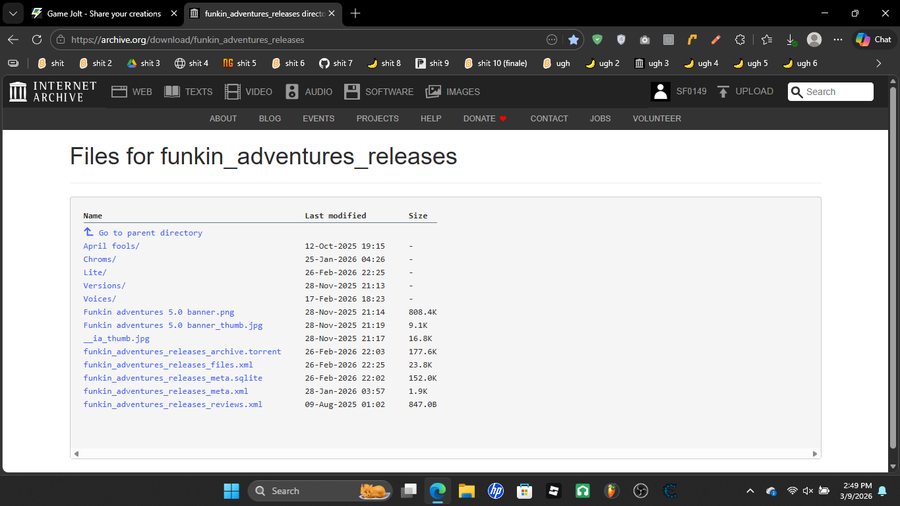This screenshot has height=506, width=900.
Task: Expand the bookmarks overflow chevron
Action: point(878,63)
